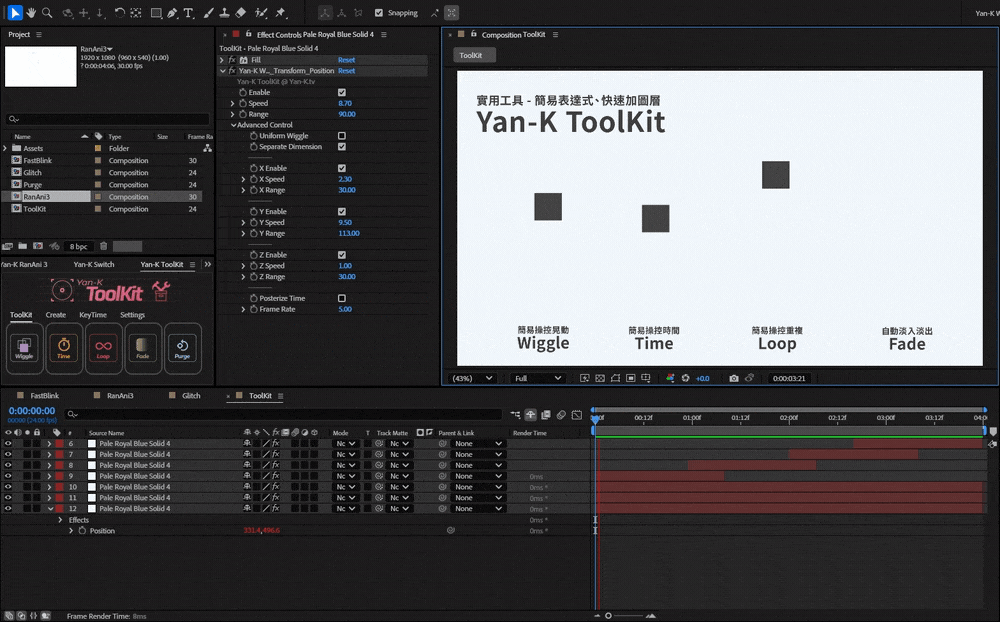
Task: Click the trash icon in Project panel
Action: 103,246
